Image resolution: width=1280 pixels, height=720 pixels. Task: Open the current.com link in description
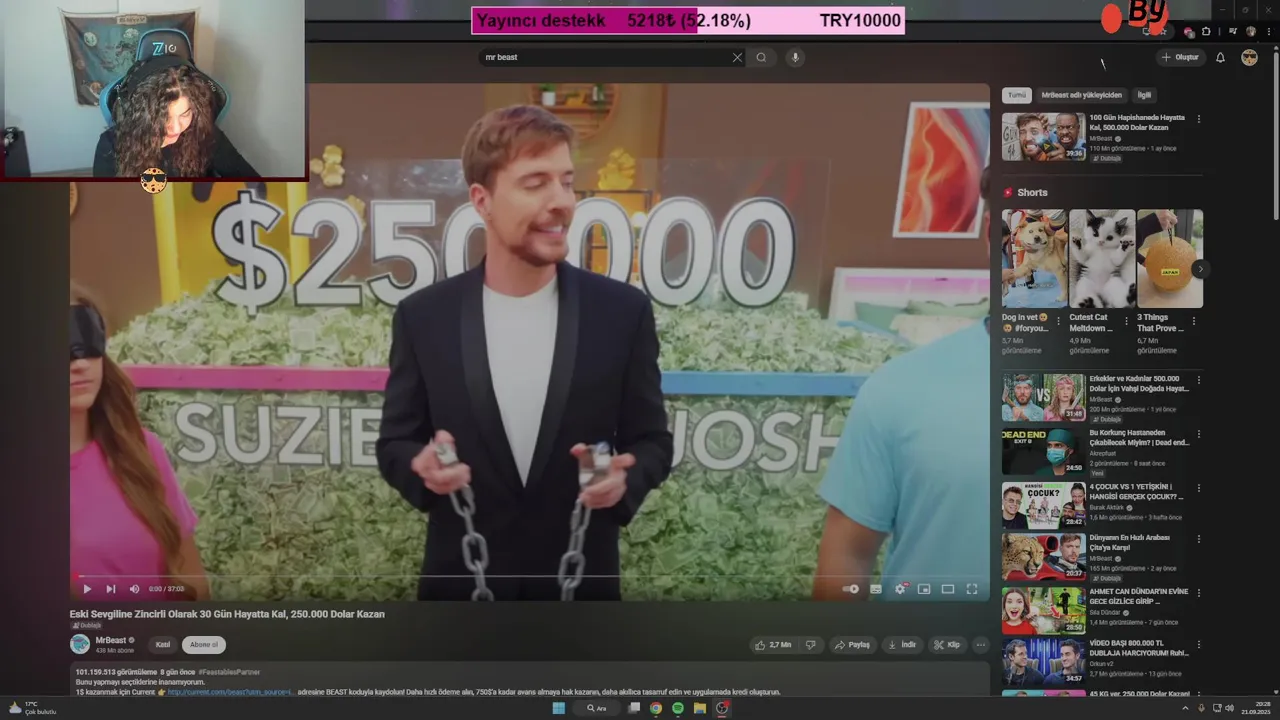tap(231, 692)
